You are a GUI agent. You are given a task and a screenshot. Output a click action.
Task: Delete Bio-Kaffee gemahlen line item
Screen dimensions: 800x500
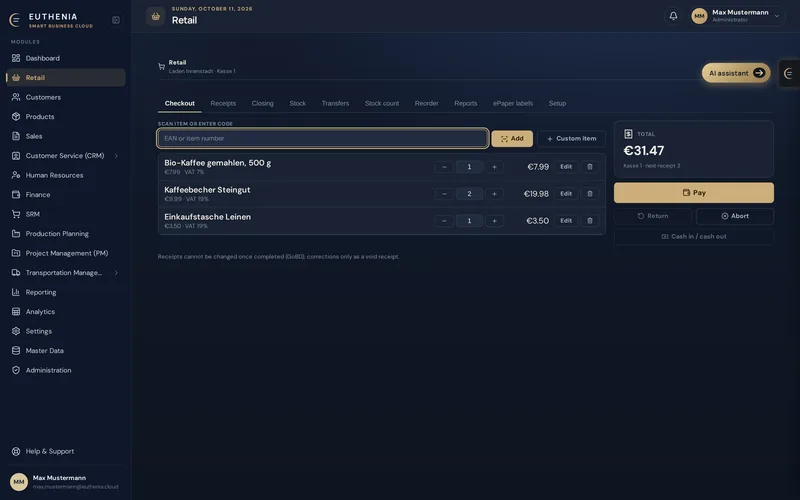(590, 167)
